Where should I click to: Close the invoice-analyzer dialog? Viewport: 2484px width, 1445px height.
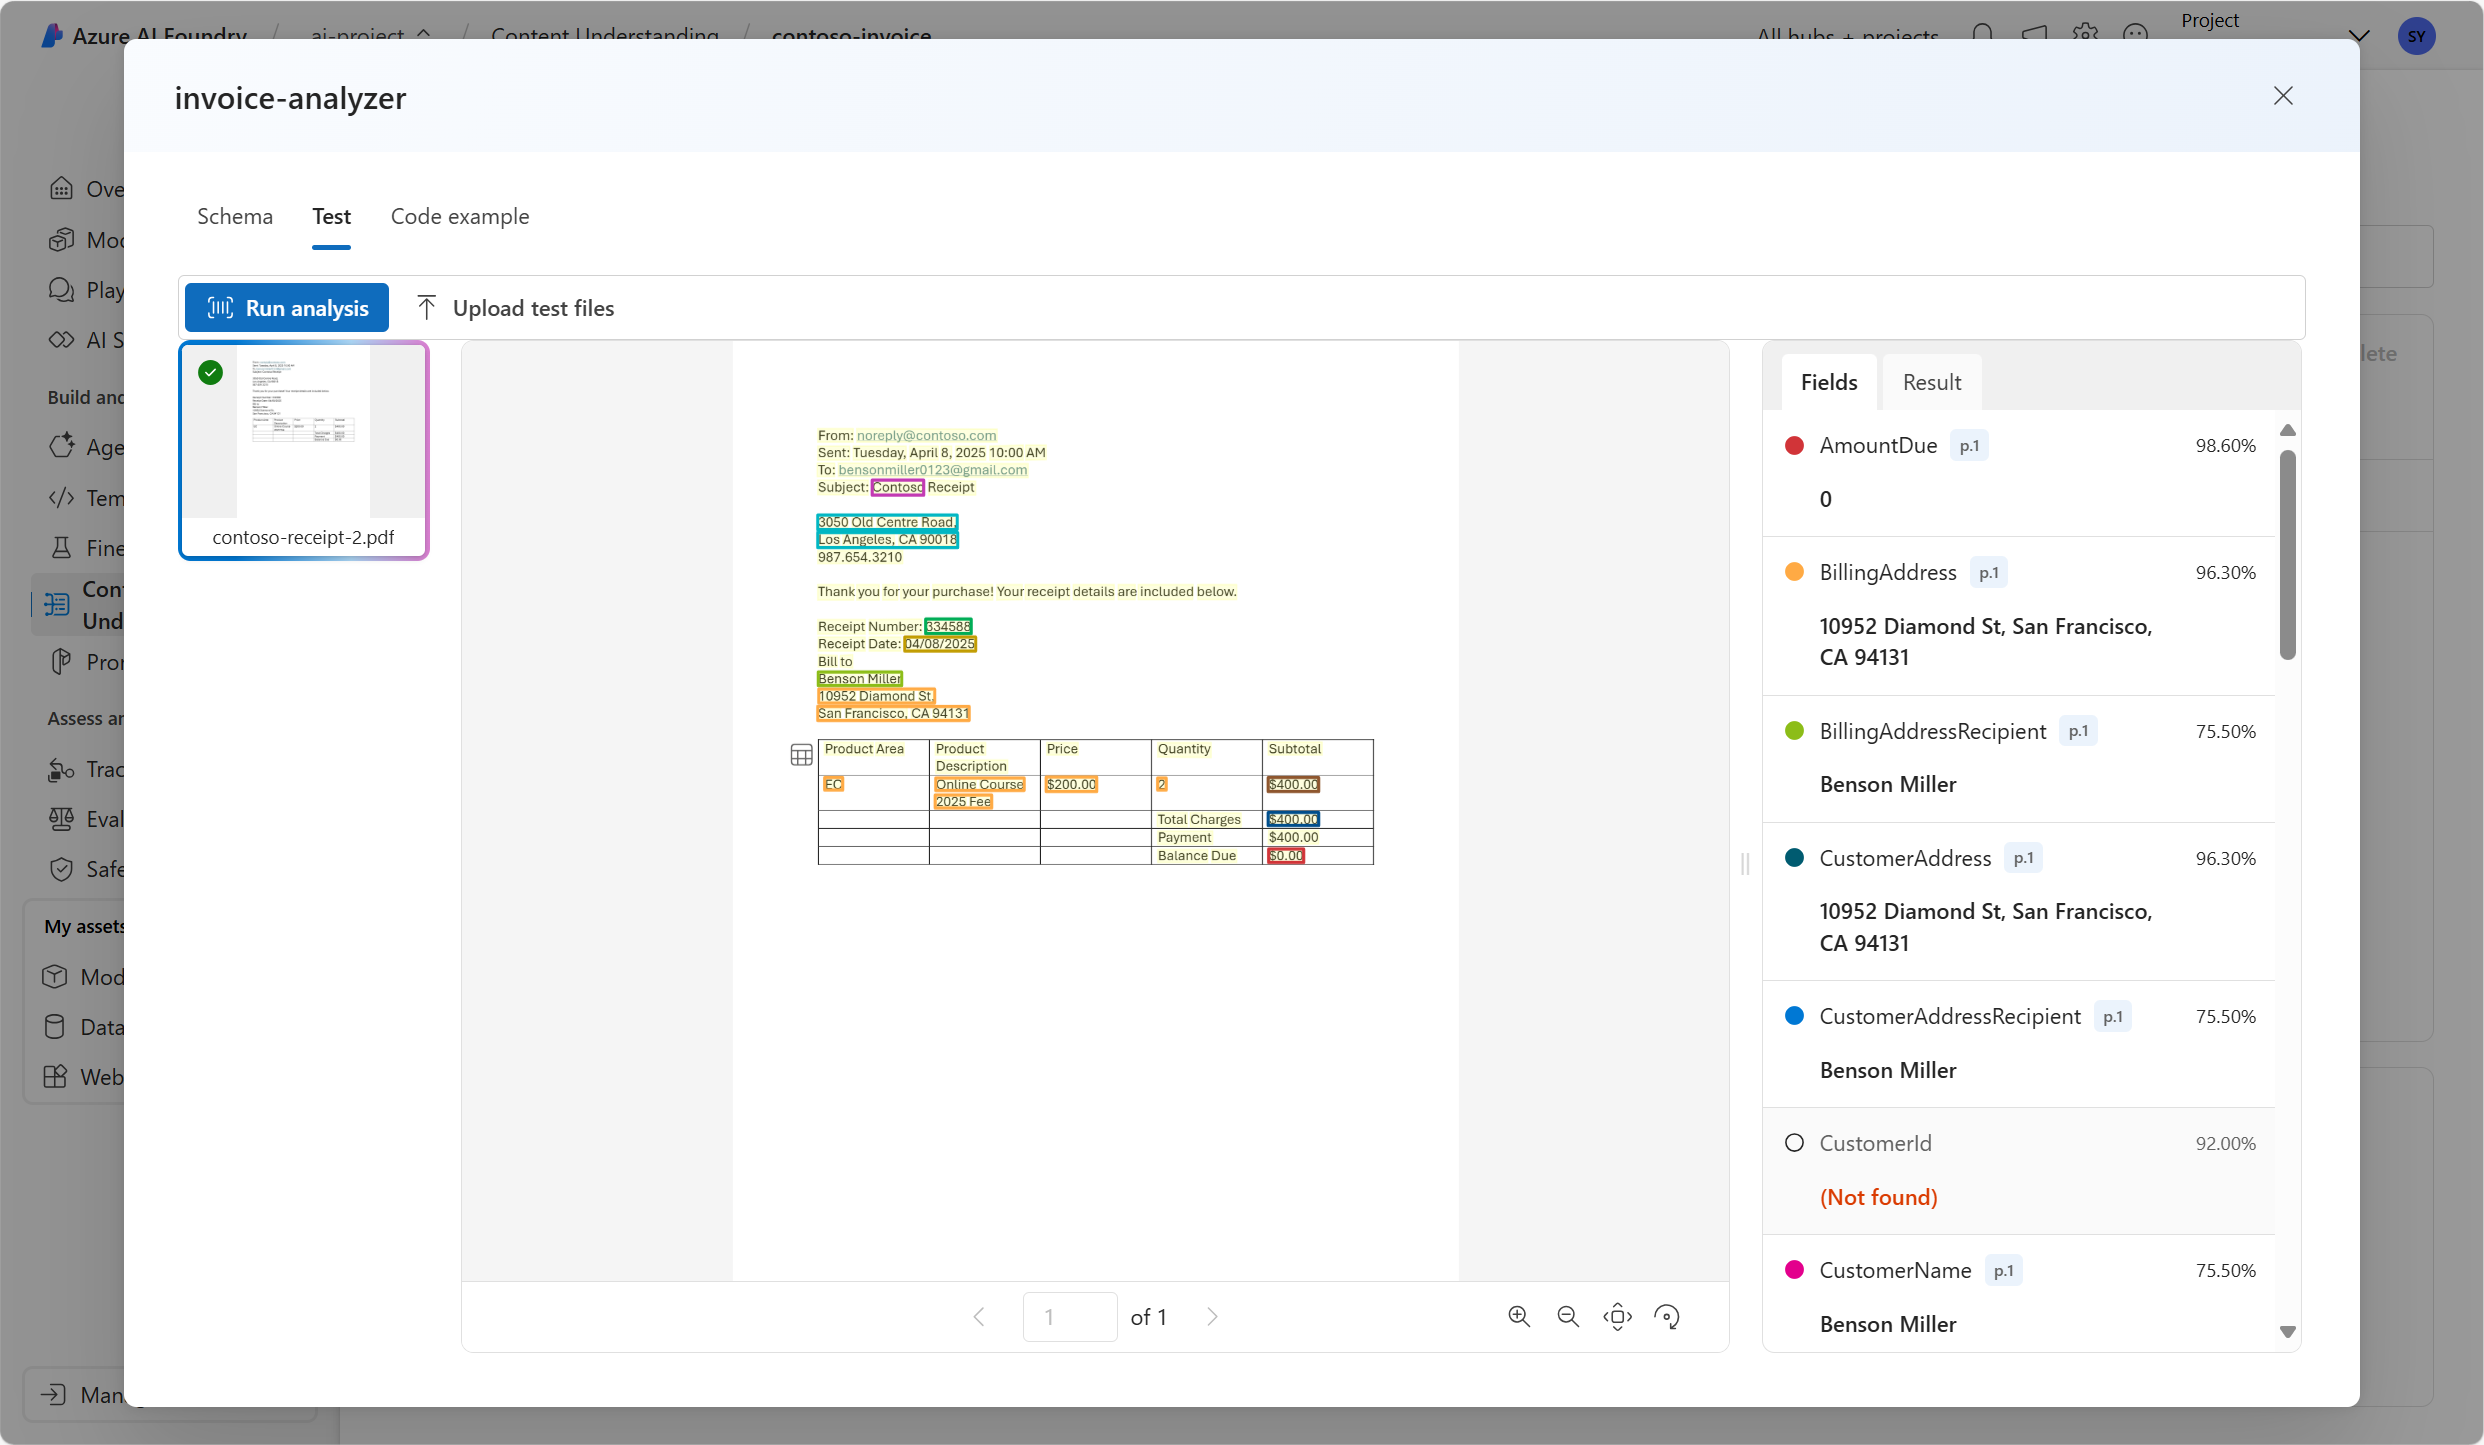click(2283, 96)
